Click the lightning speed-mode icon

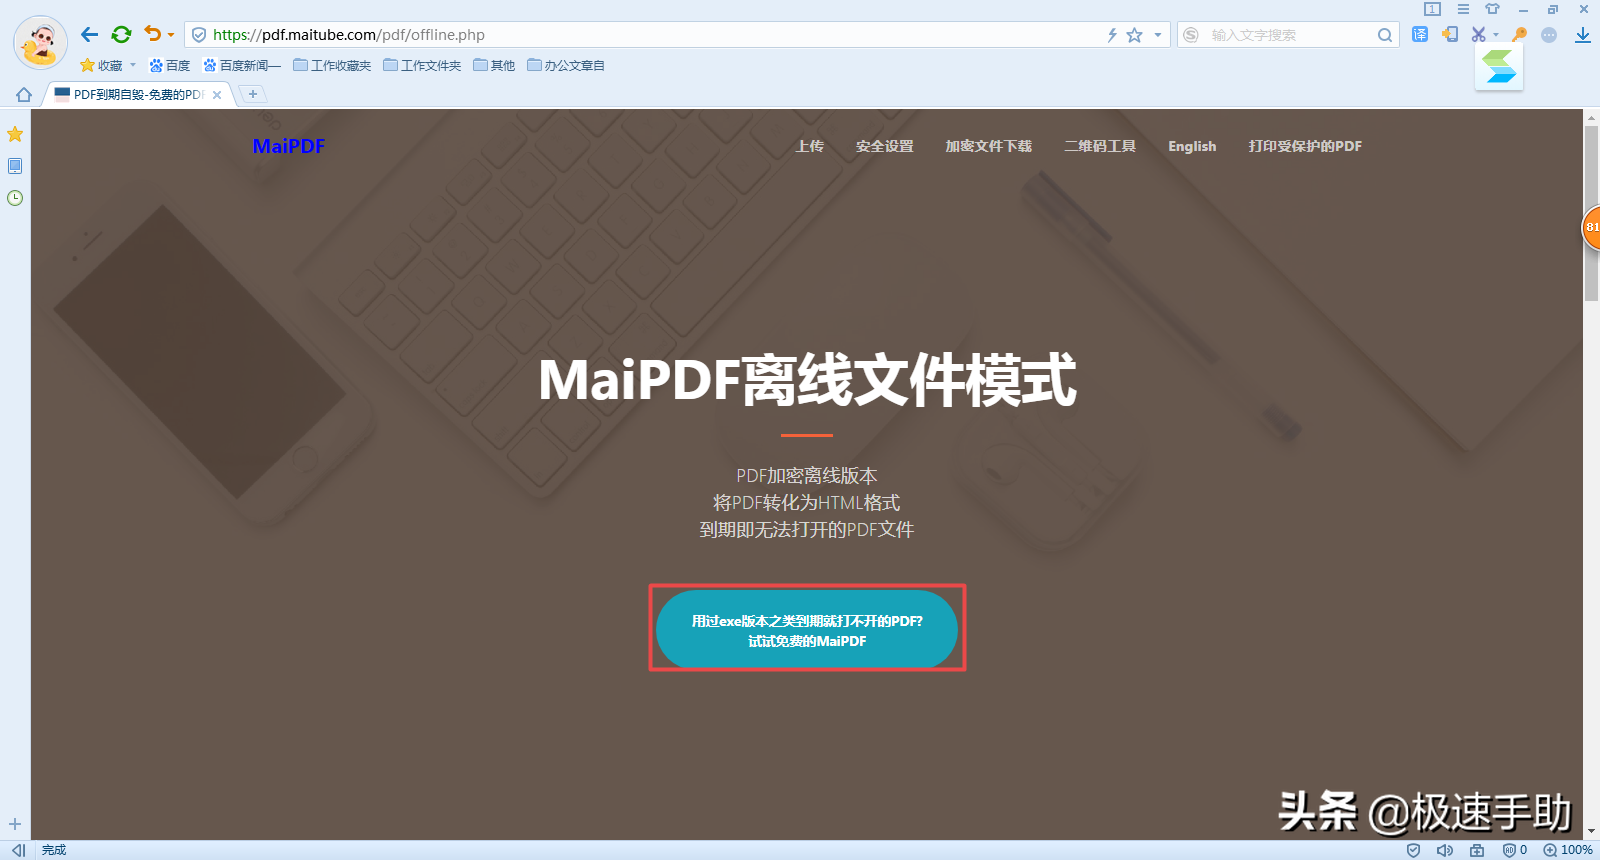[x=1112, y=35]
